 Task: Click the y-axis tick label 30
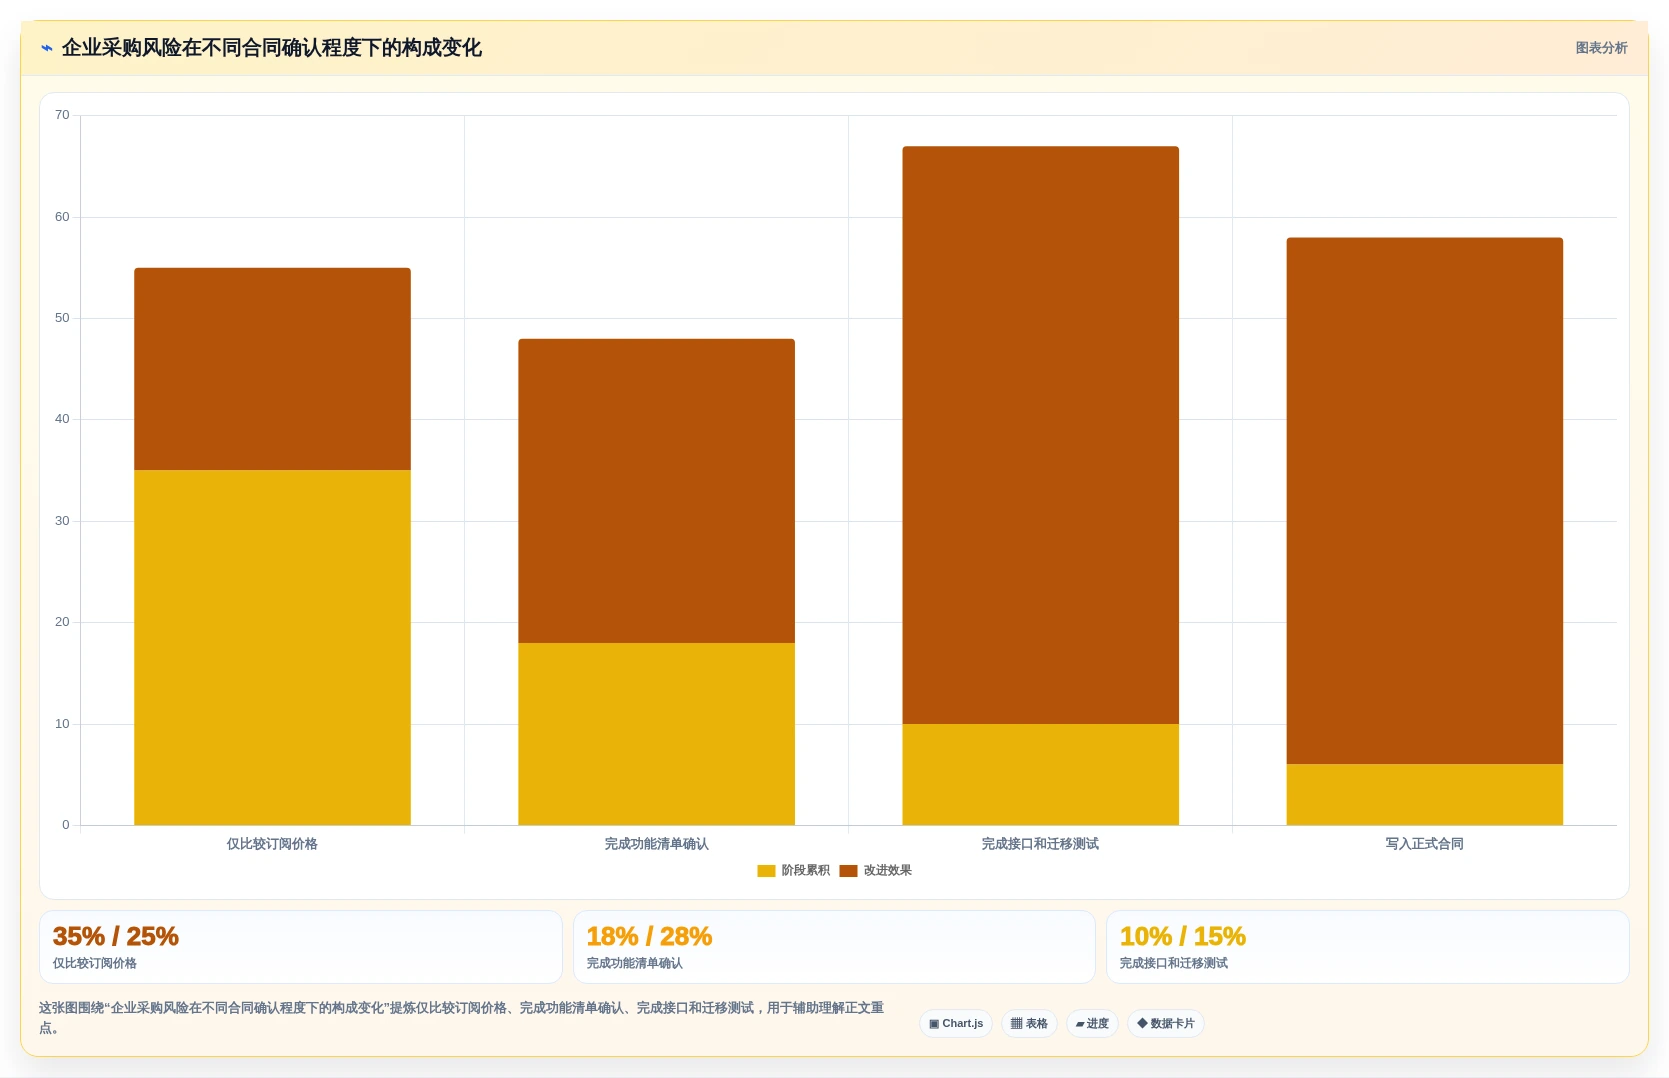pyautogui.click(x=62, y=521)
